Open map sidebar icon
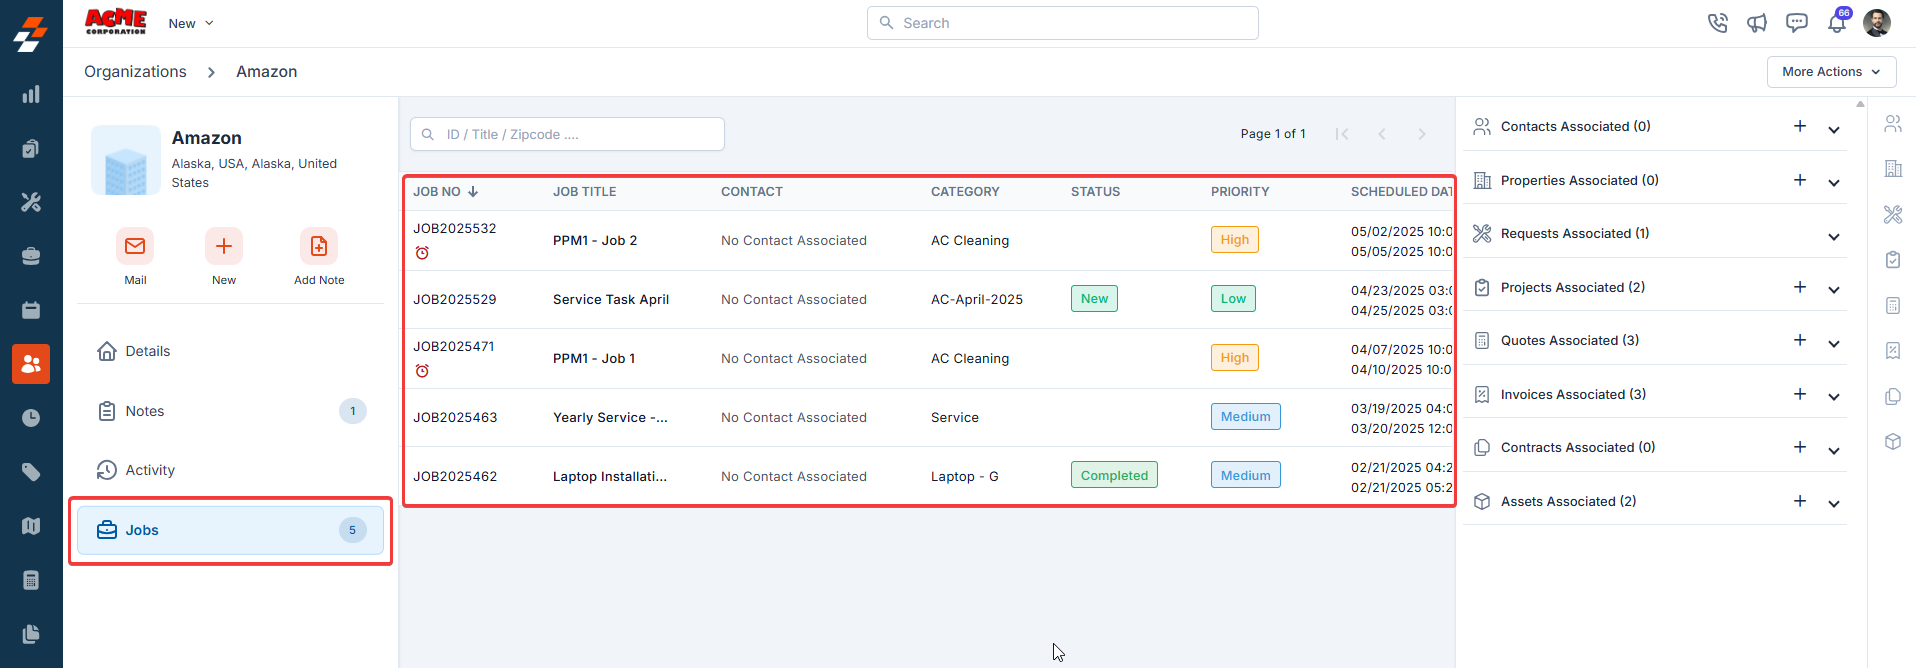The width and height of the screenshot is (1916, 668). 31,526
